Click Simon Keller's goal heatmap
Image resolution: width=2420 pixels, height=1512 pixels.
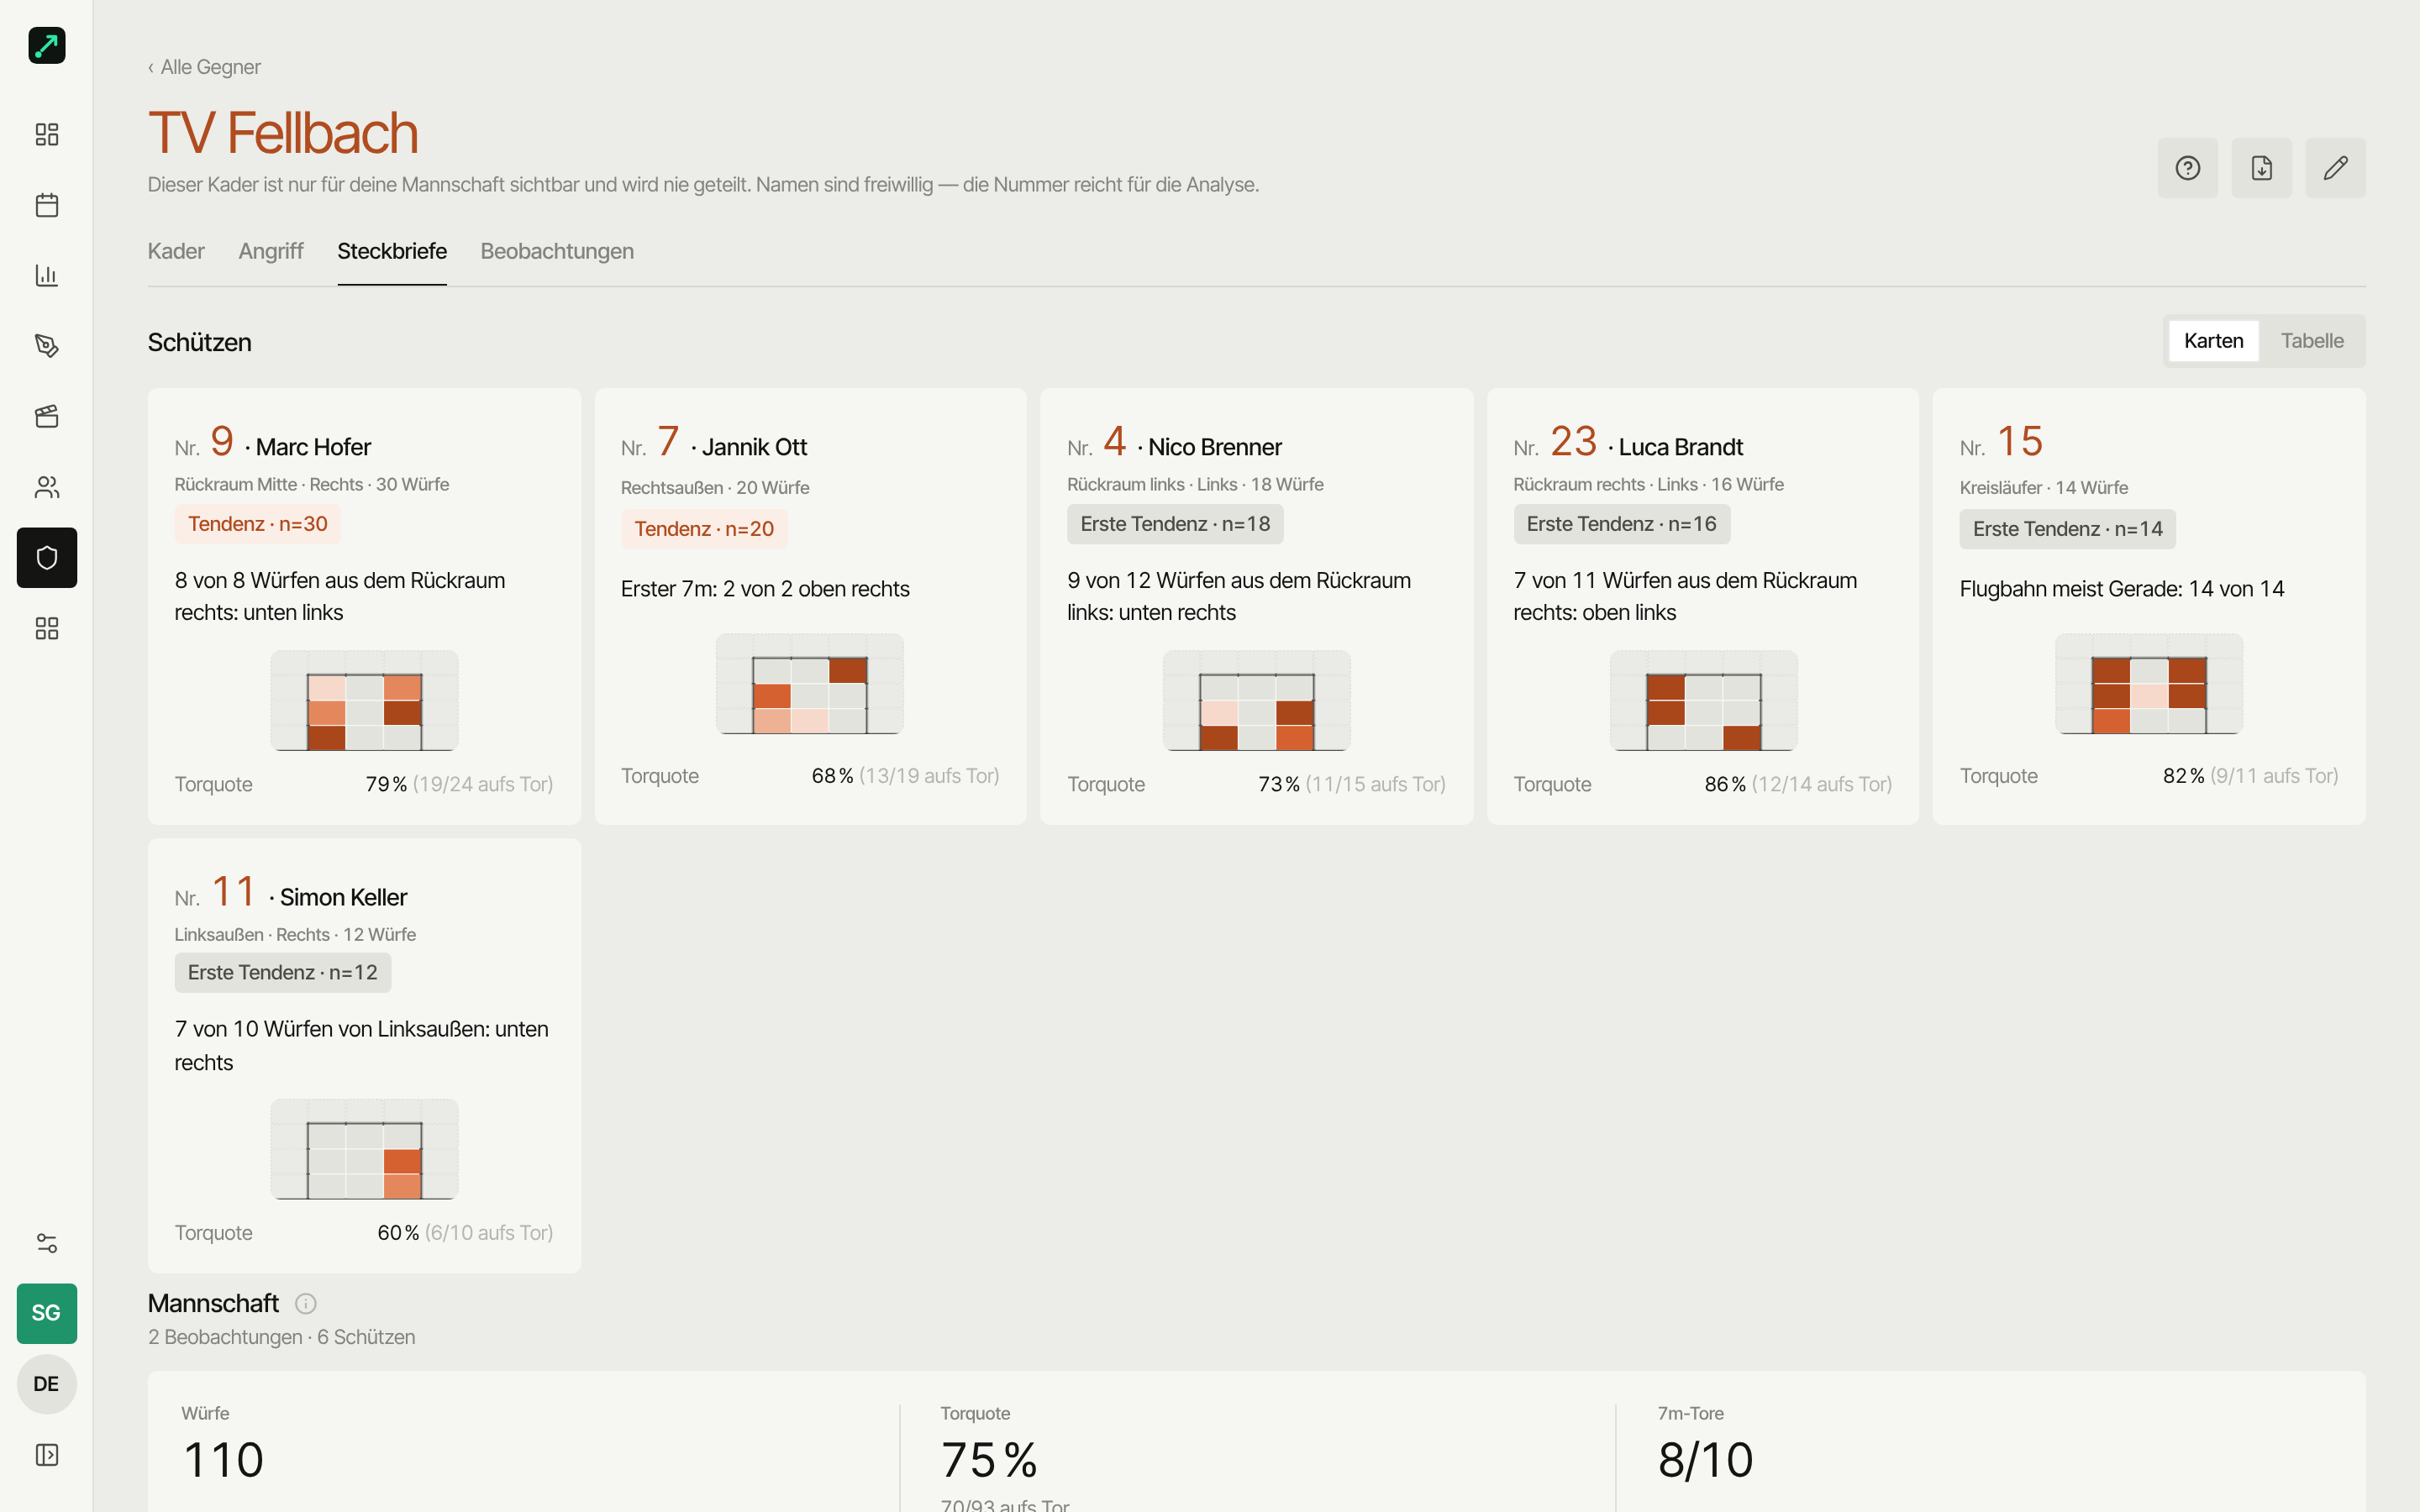coord(364,1149)
